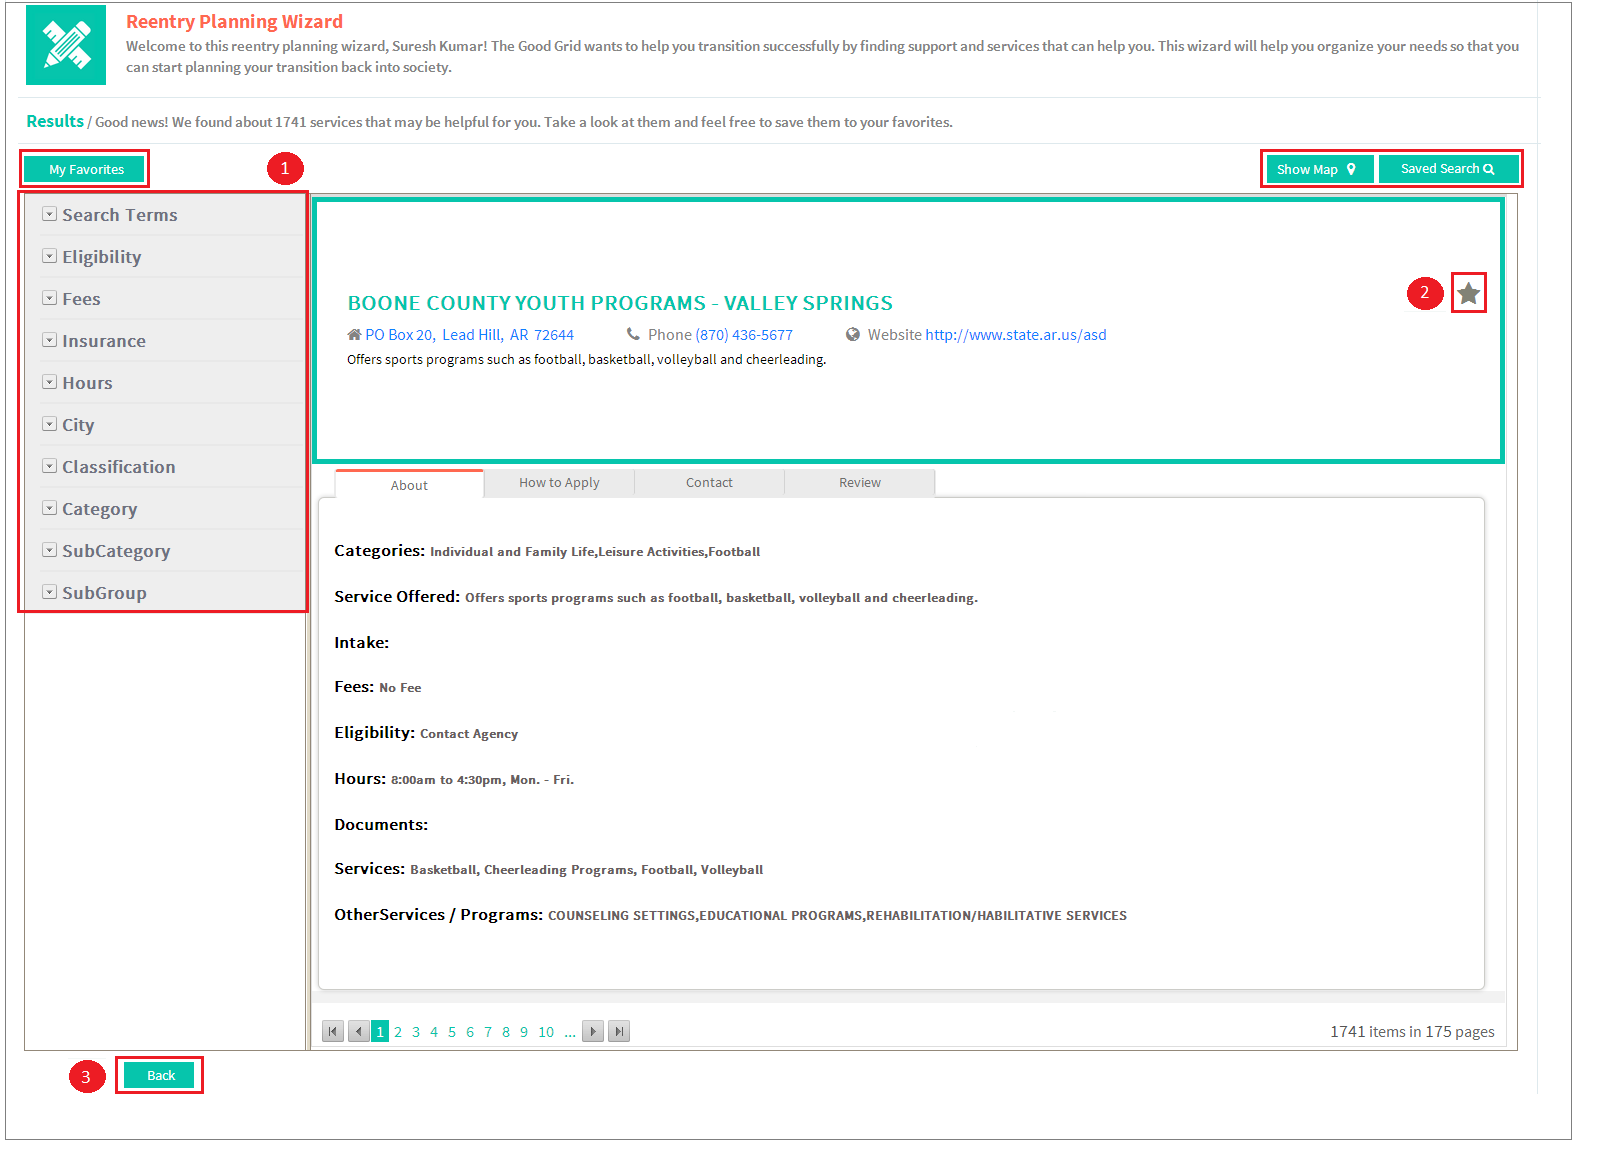Open the state.ar.us/asd website link

(x=1016, y=335)
